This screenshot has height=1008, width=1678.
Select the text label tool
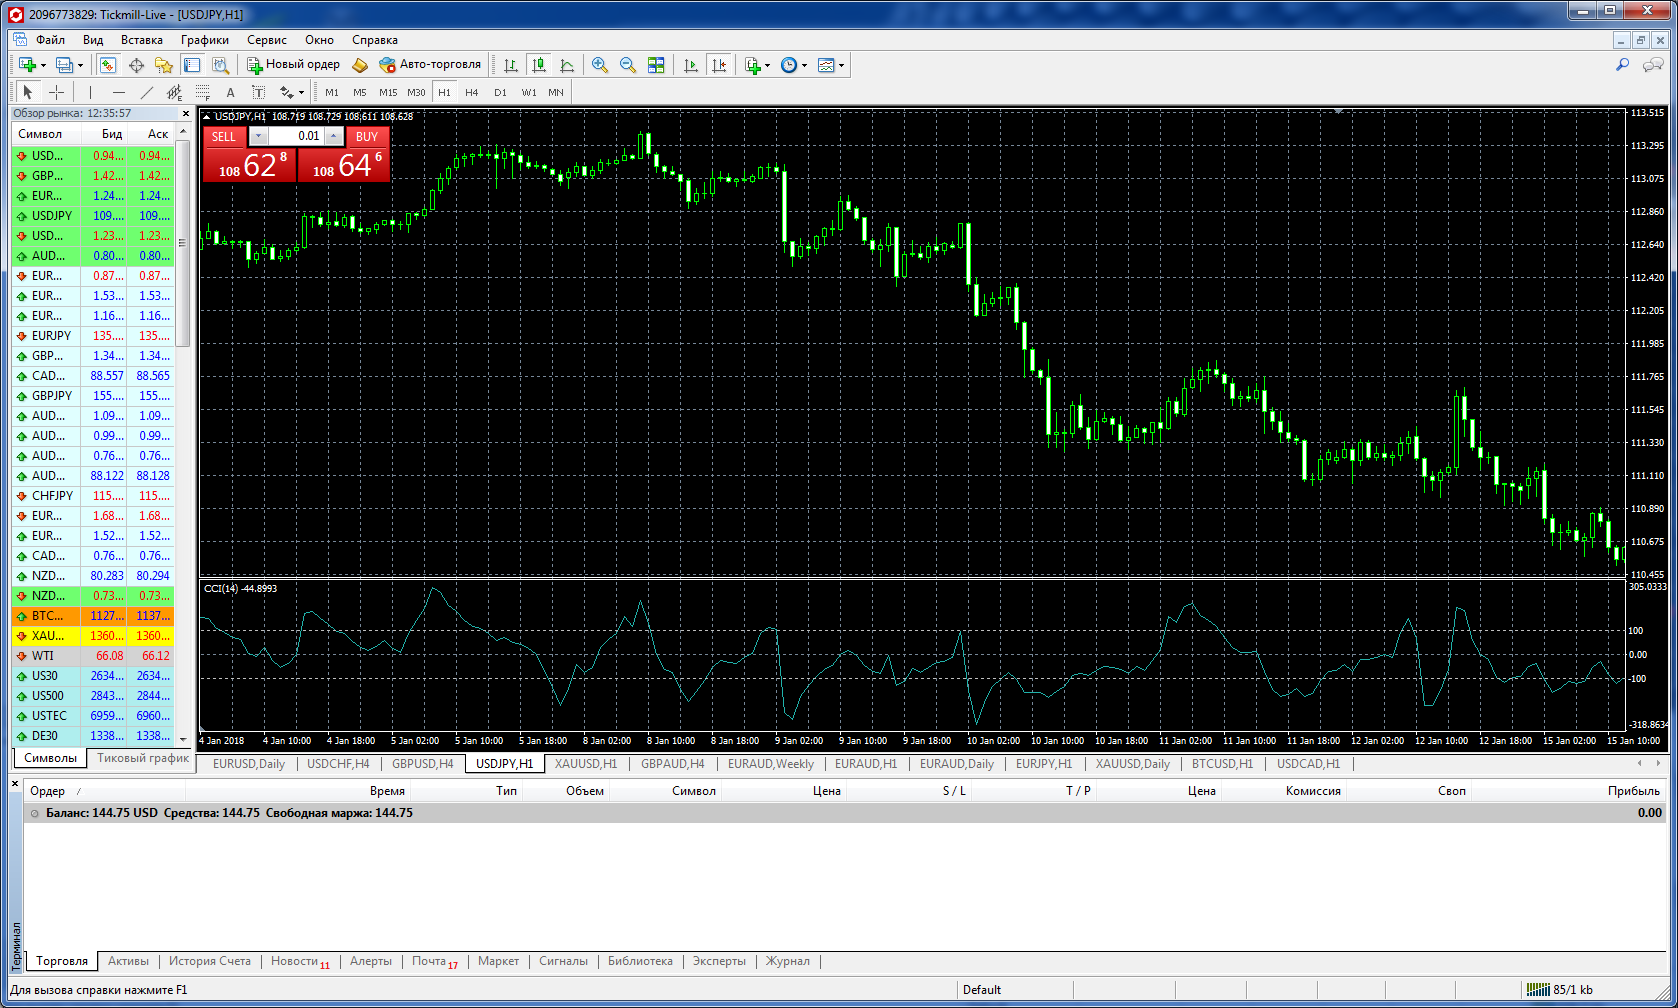(x=230, y=92)
